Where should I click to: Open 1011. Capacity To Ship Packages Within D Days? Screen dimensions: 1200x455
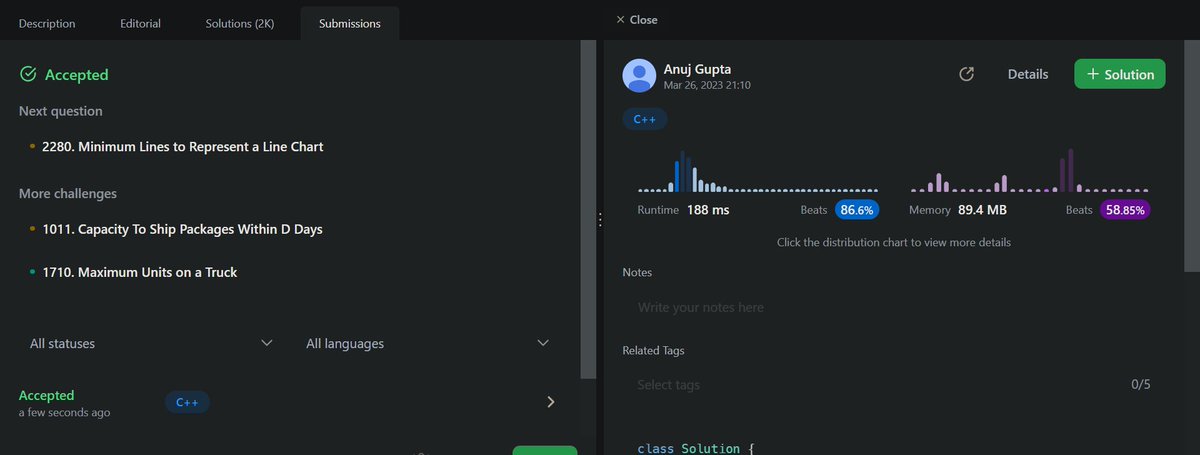click(x=182, y=229)
